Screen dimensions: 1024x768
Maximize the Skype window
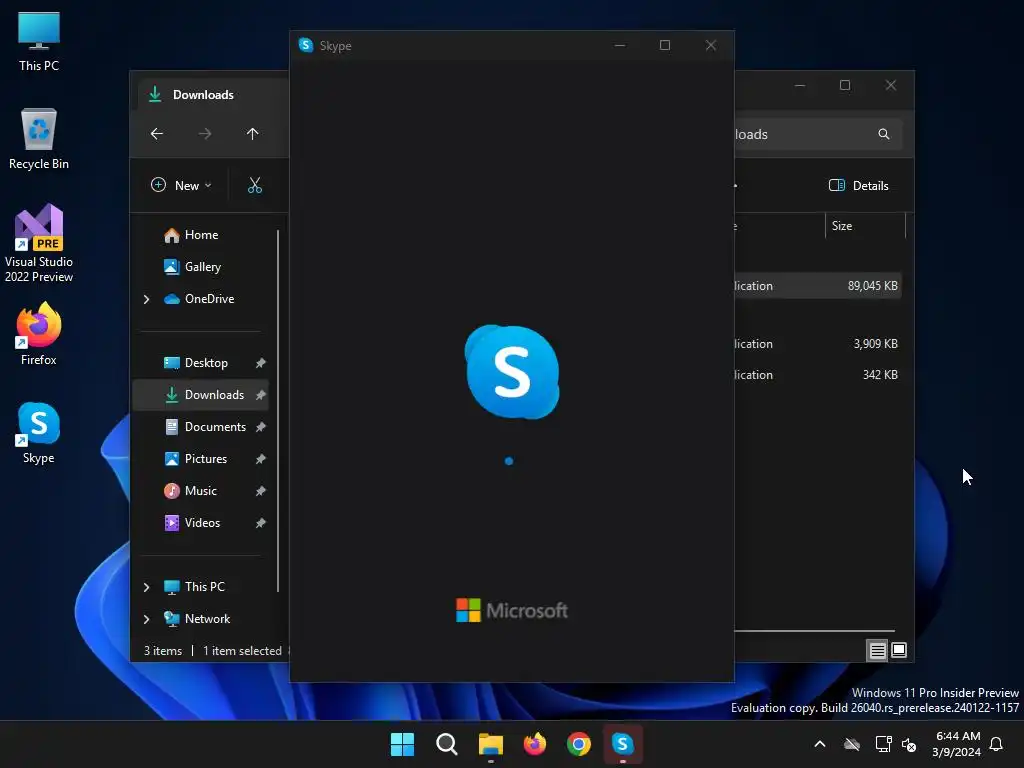tap(665, 45)
